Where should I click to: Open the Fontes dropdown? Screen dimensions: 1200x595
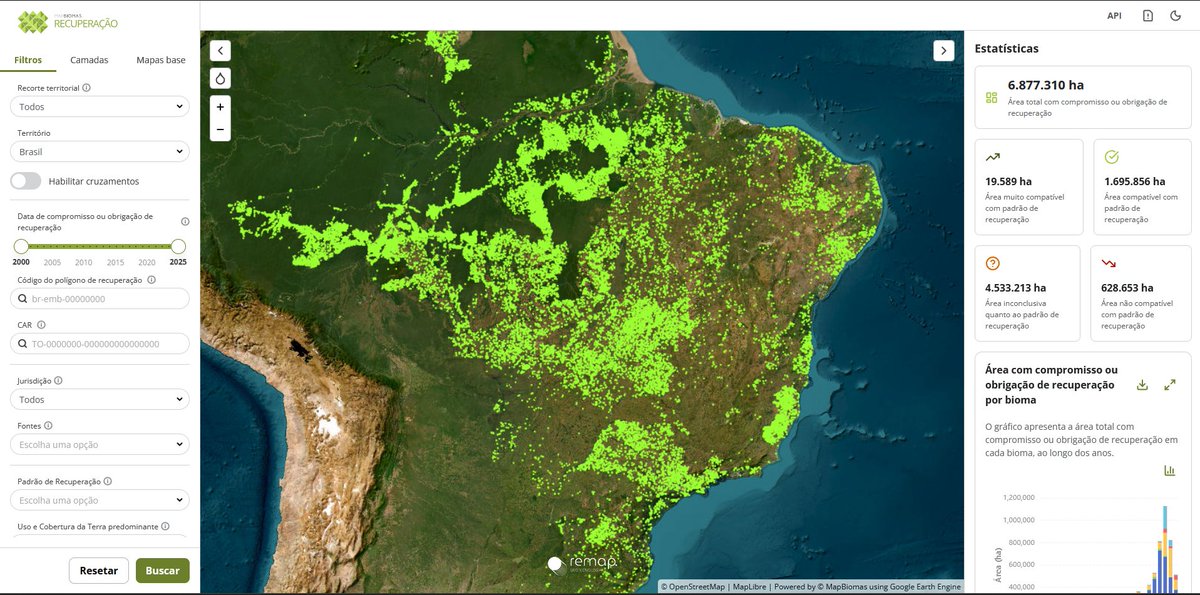[x=100, y=444]
